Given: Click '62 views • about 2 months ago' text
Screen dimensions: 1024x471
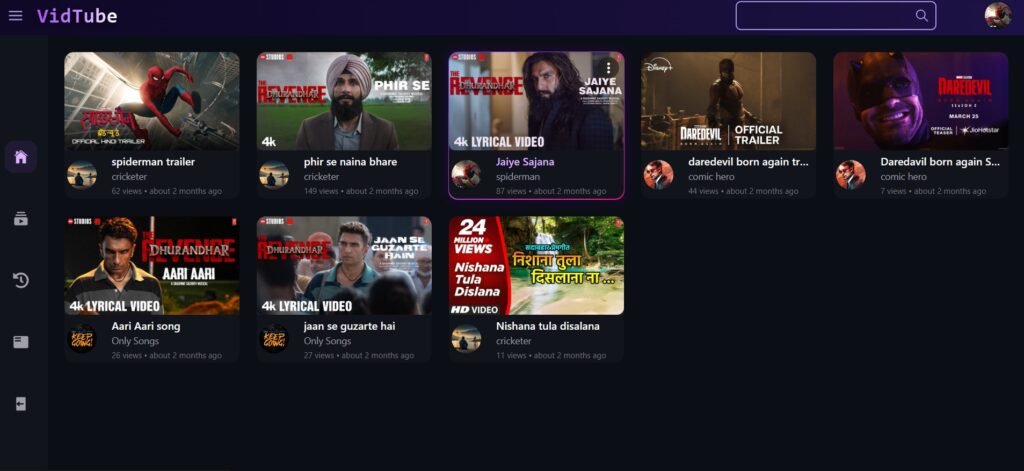Looking at the screenshot, I should click(x=167, y=191).
